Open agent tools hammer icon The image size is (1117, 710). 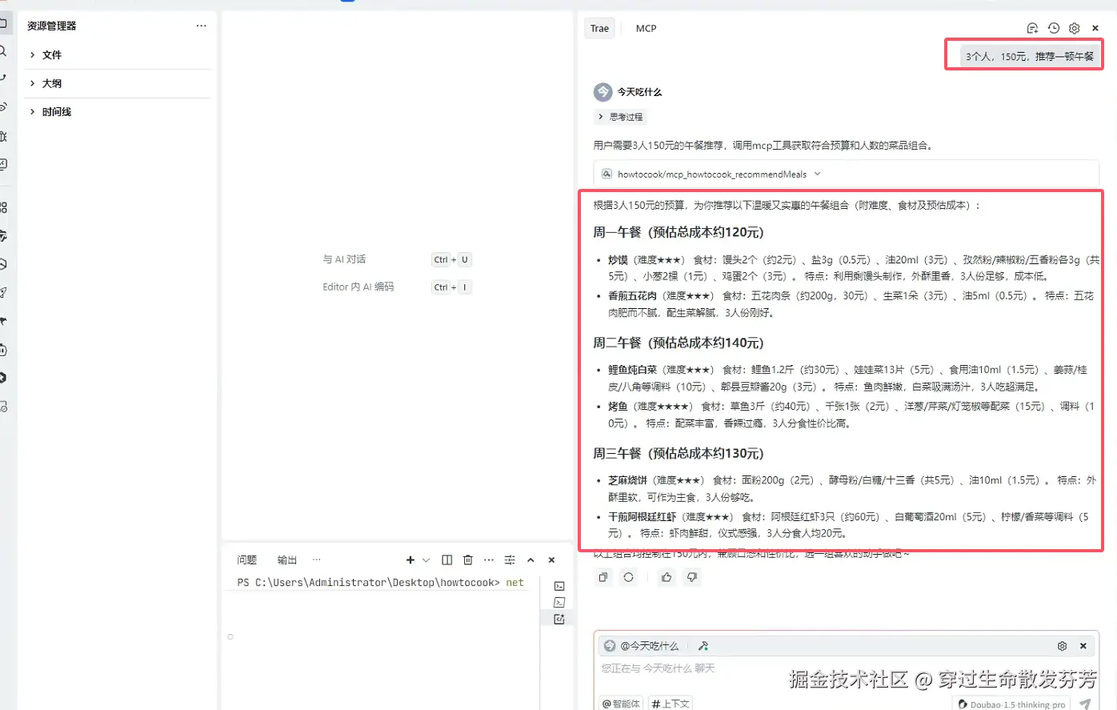pos(703,646)
